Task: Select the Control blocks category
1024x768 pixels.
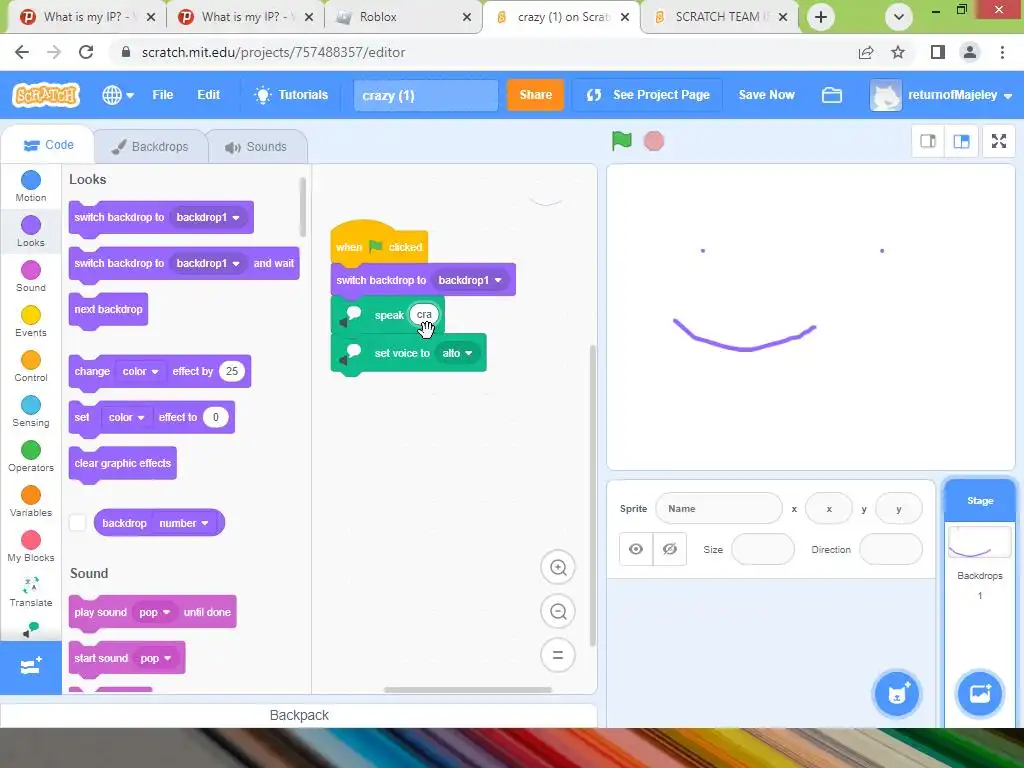Action: 31,366
